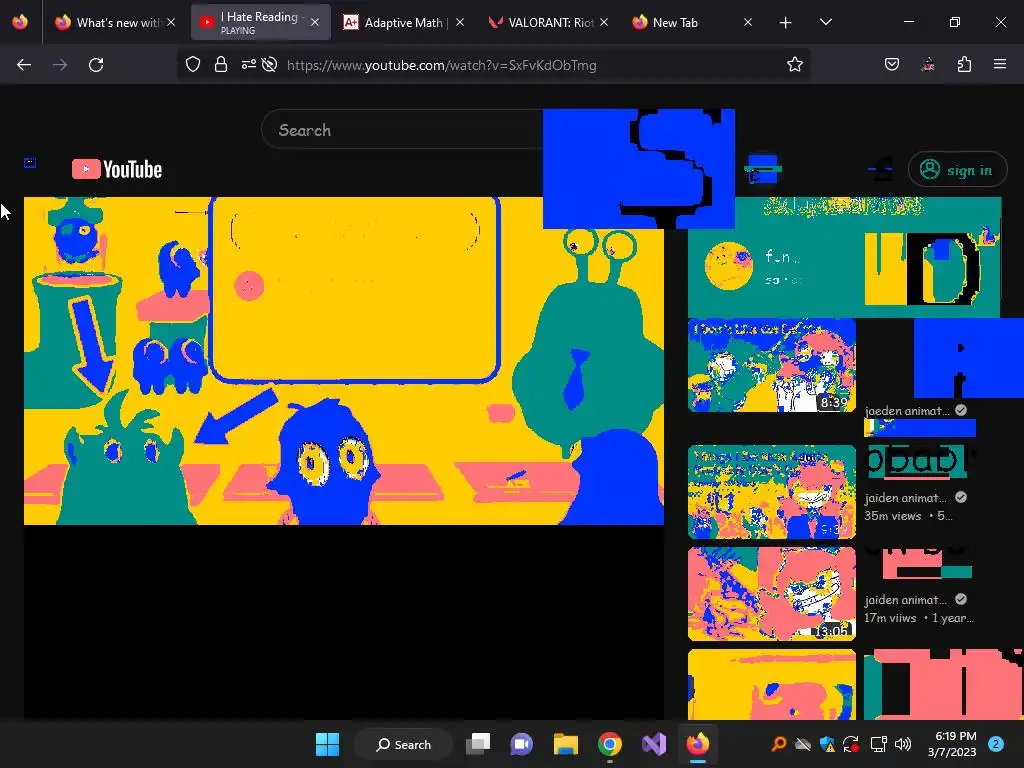1024x768 pixels.
Task: Click the magnifier icon in system tray
Action: tap(778, 744)
